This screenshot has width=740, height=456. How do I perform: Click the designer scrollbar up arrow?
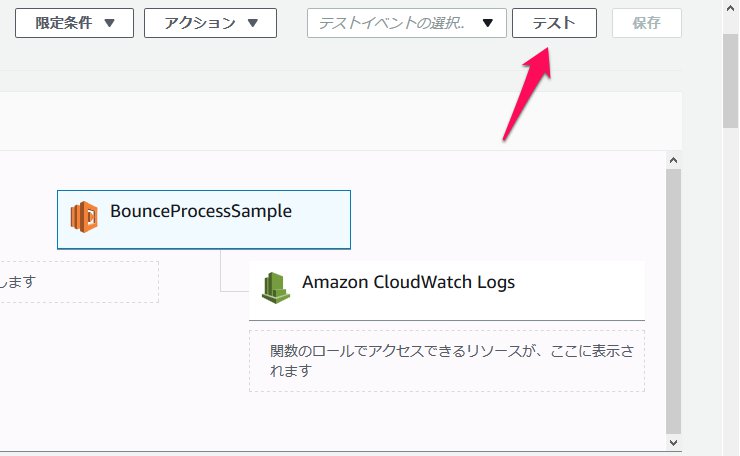pos(673,160)
